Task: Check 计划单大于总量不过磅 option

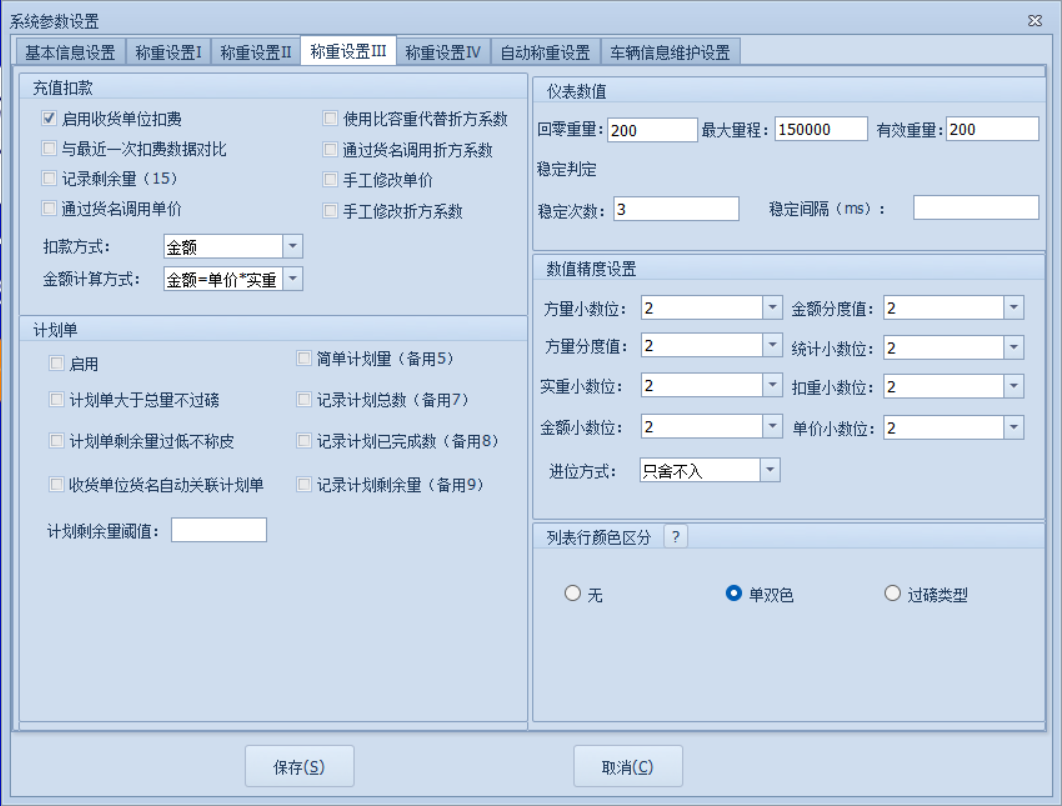Action: [57, 401]
